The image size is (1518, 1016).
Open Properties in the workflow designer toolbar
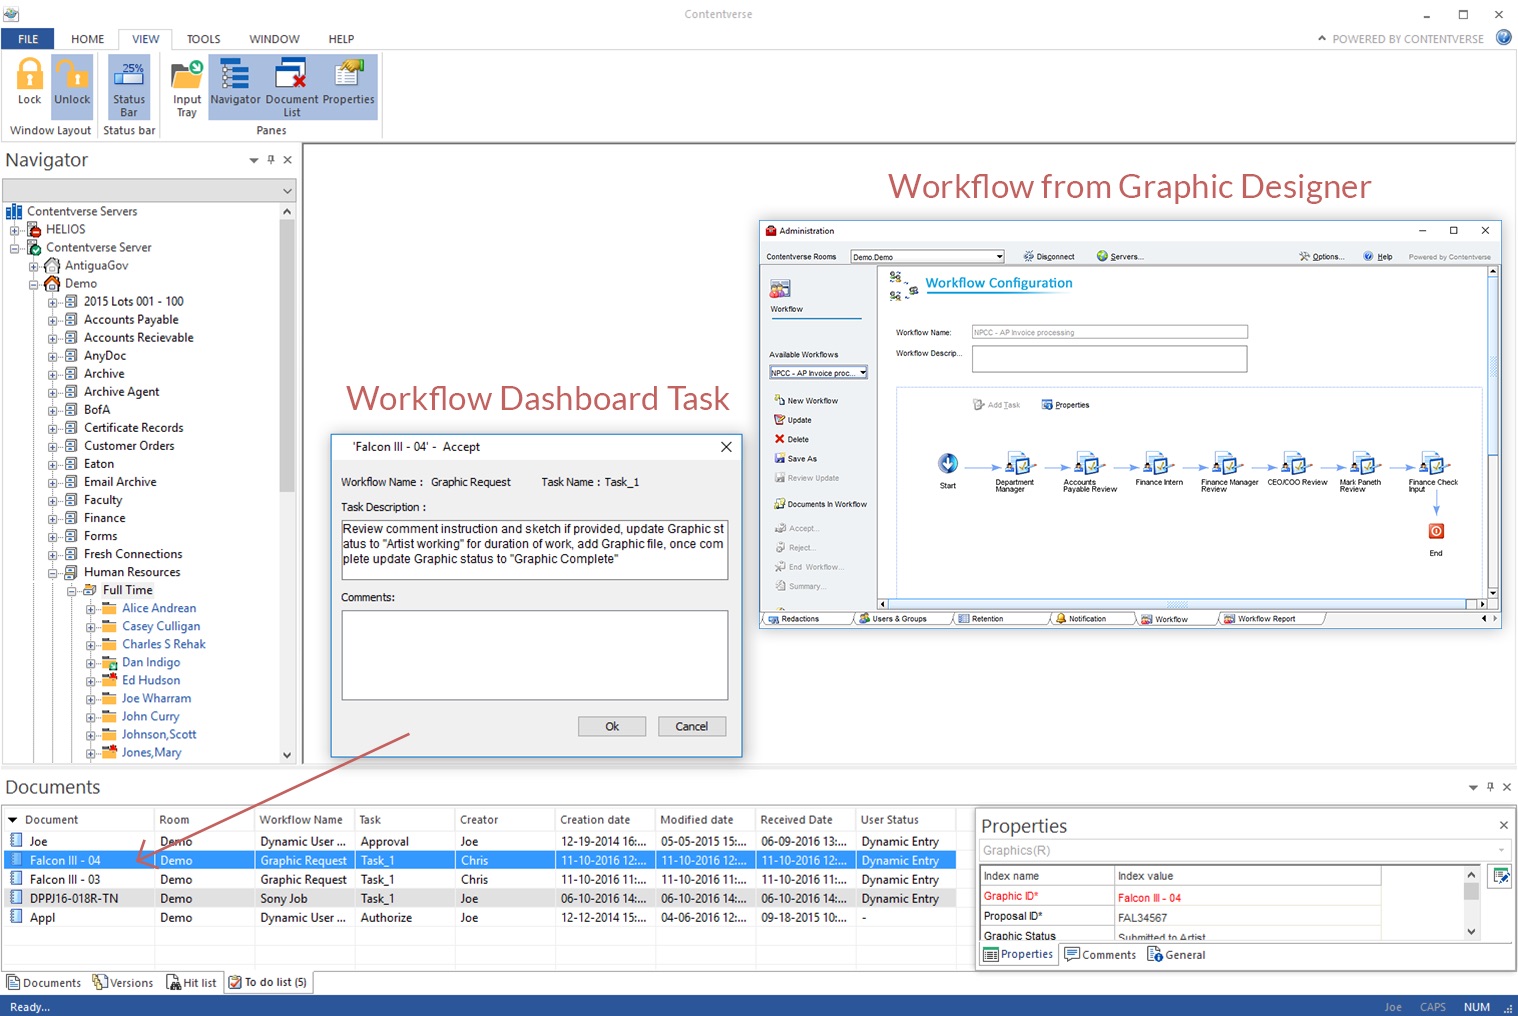[x=1065, y=405]
